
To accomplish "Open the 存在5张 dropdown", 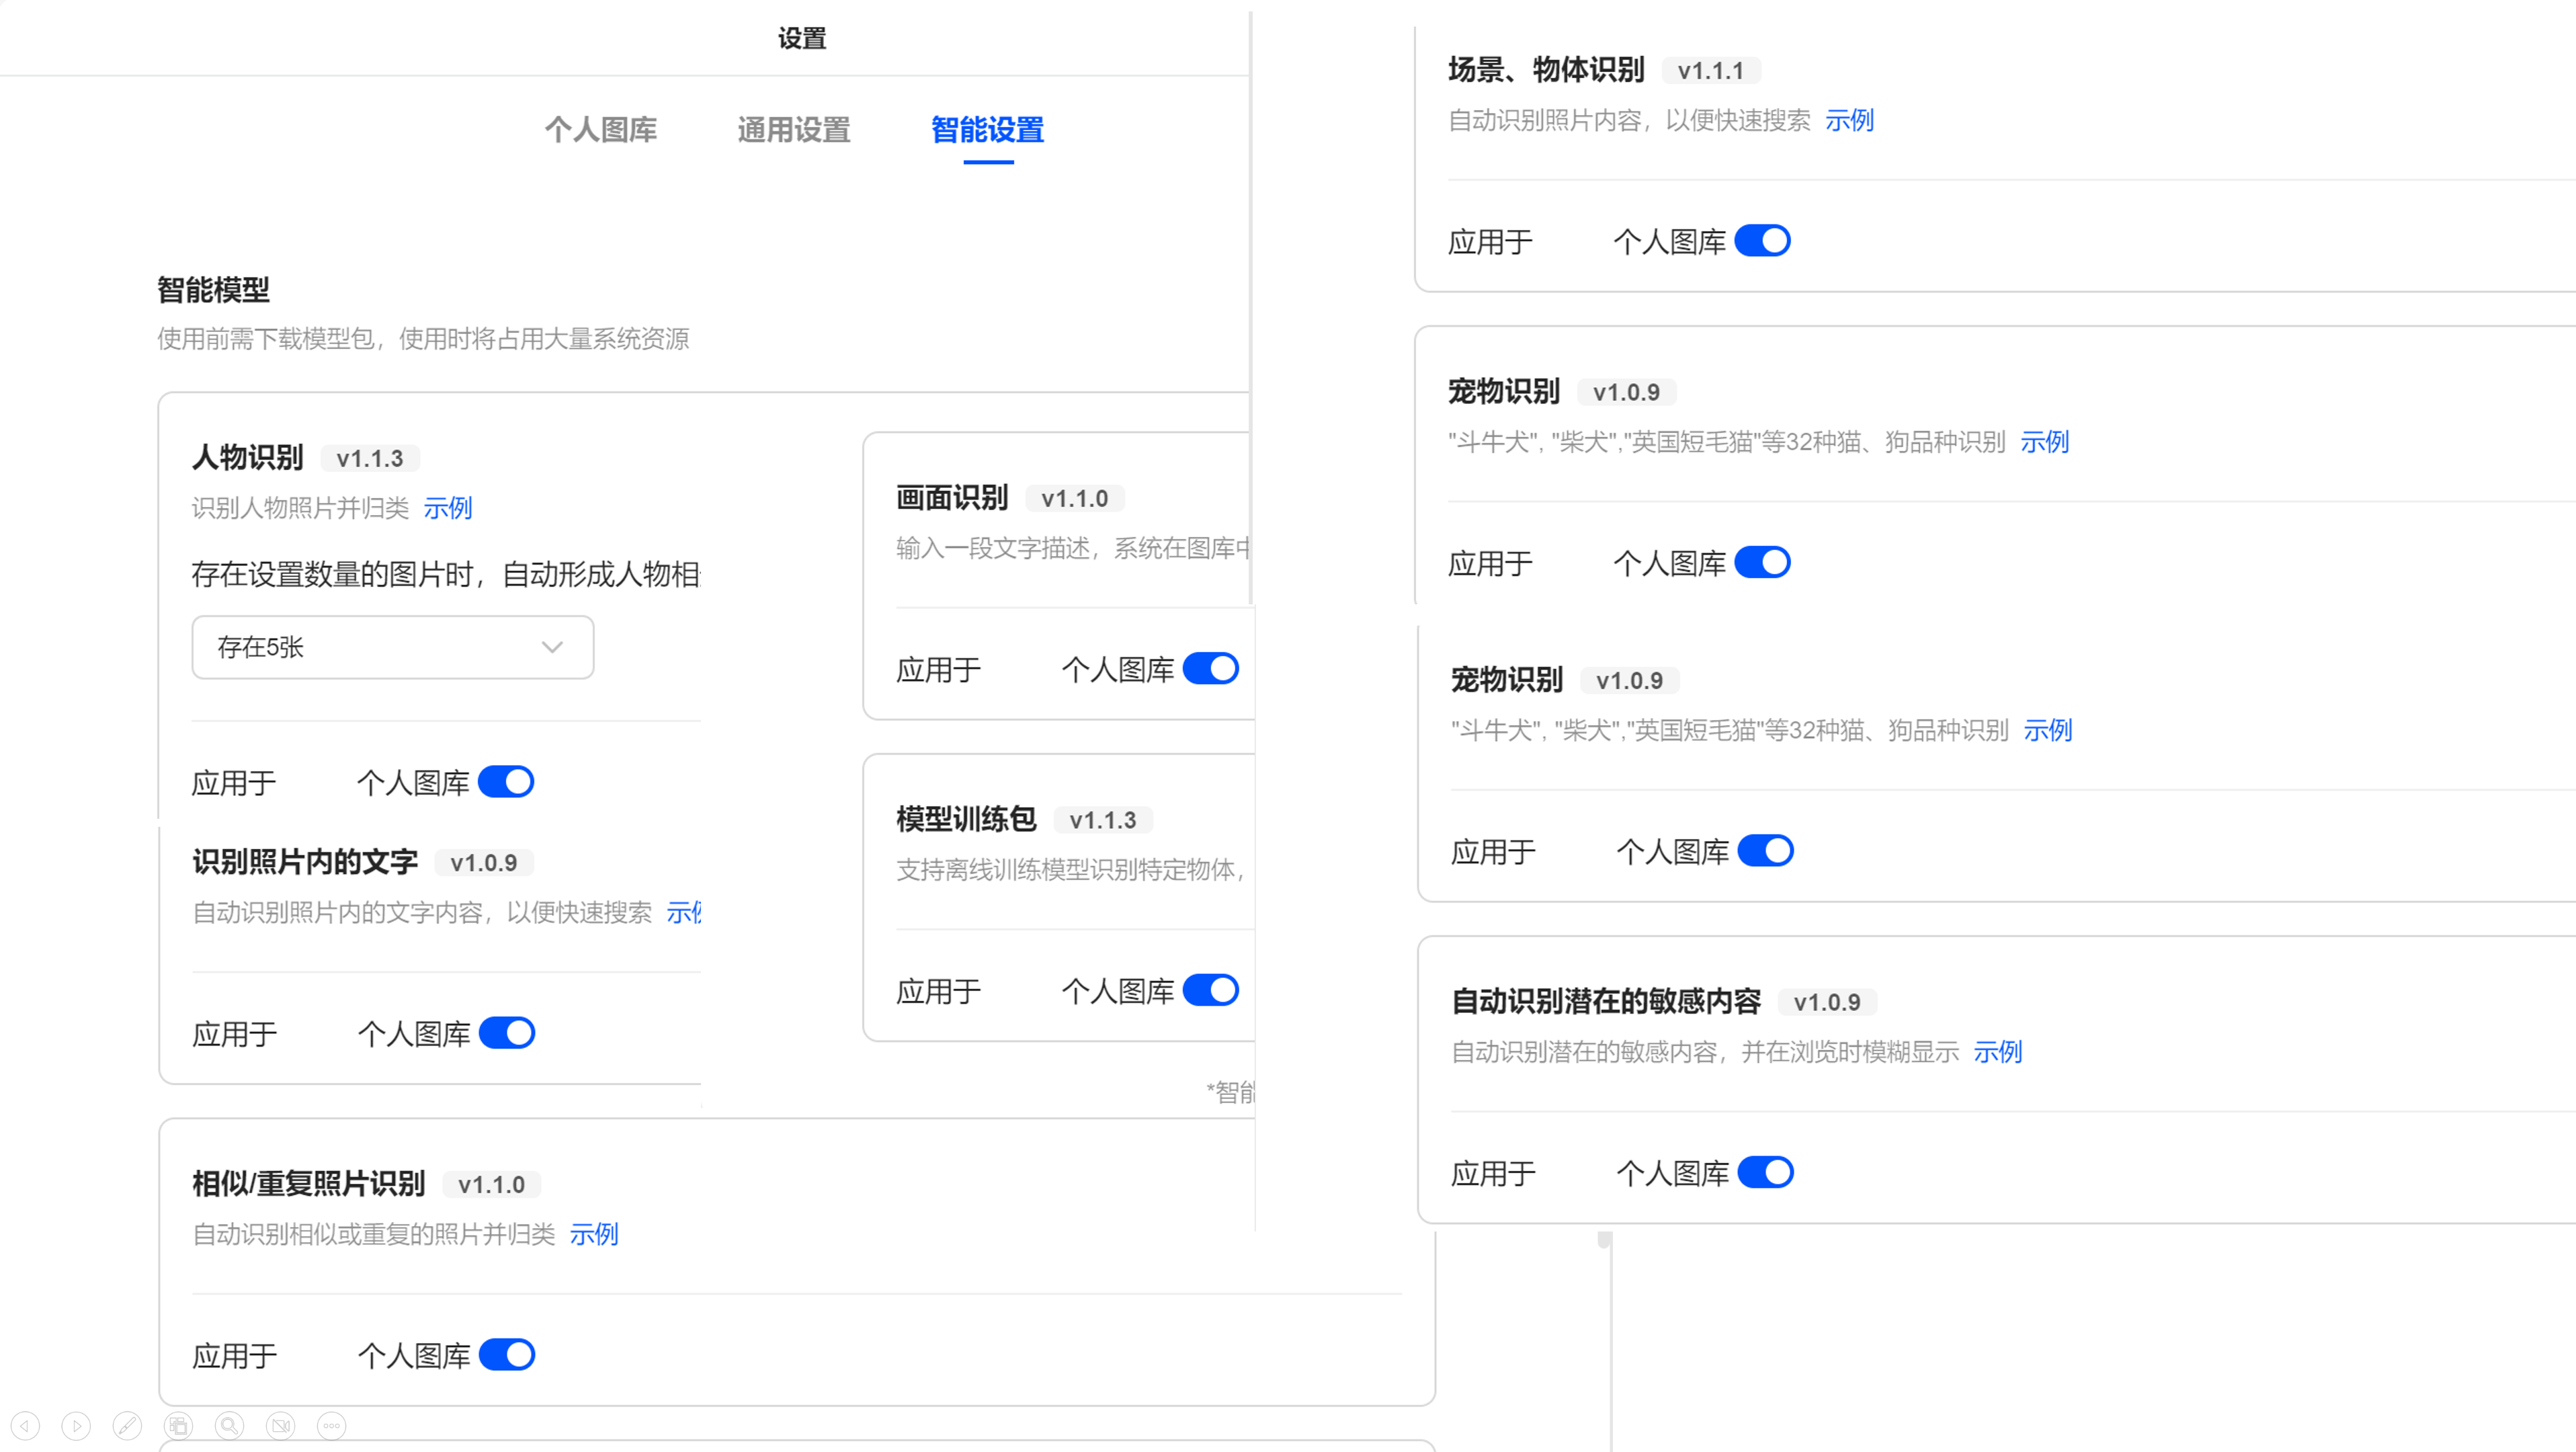I will click(x=393, y=648).
